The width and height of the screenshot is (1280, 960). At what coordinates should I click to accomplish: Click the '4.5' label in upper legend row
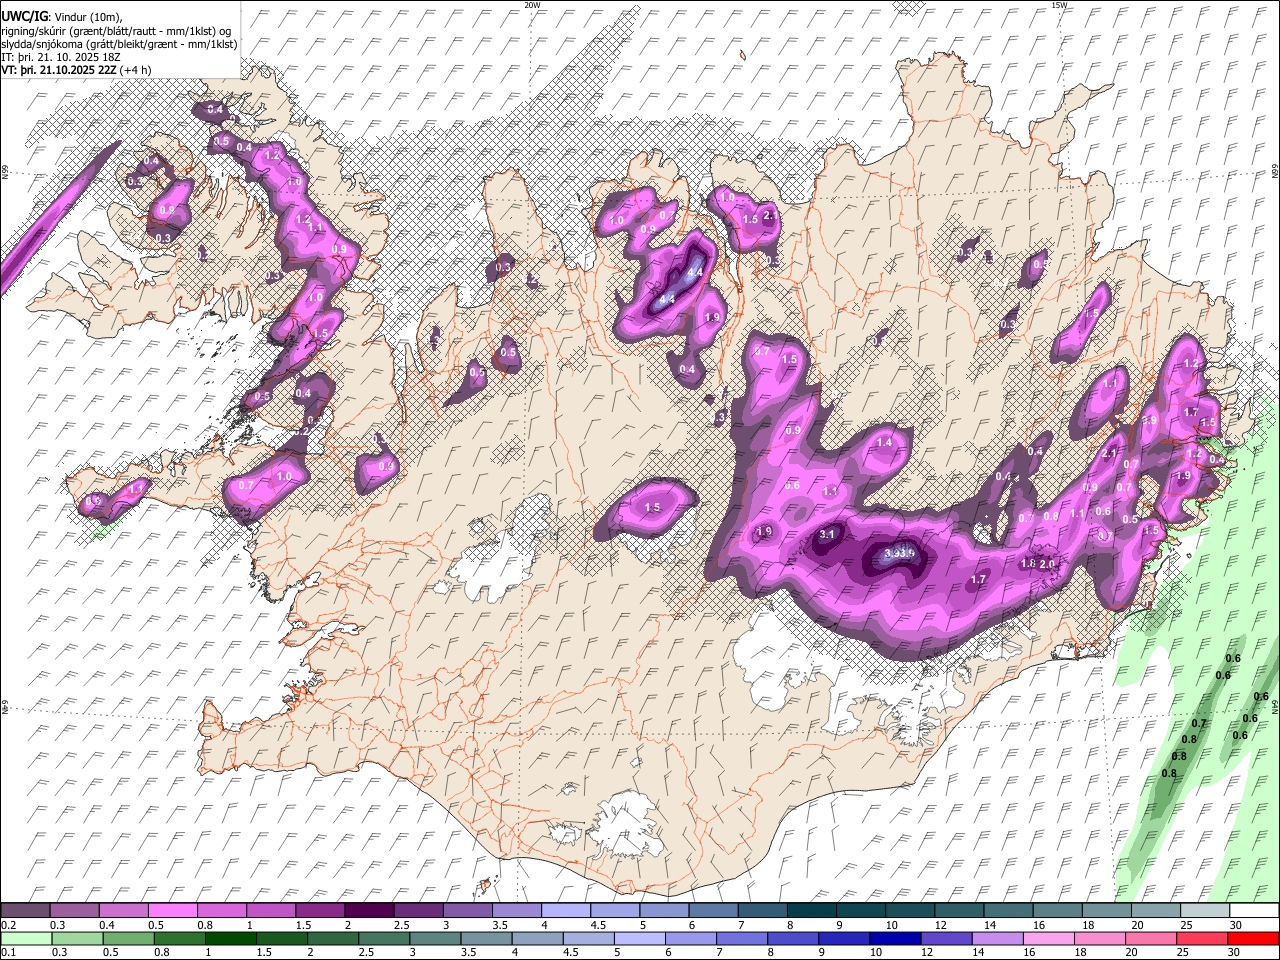point(599,925)
